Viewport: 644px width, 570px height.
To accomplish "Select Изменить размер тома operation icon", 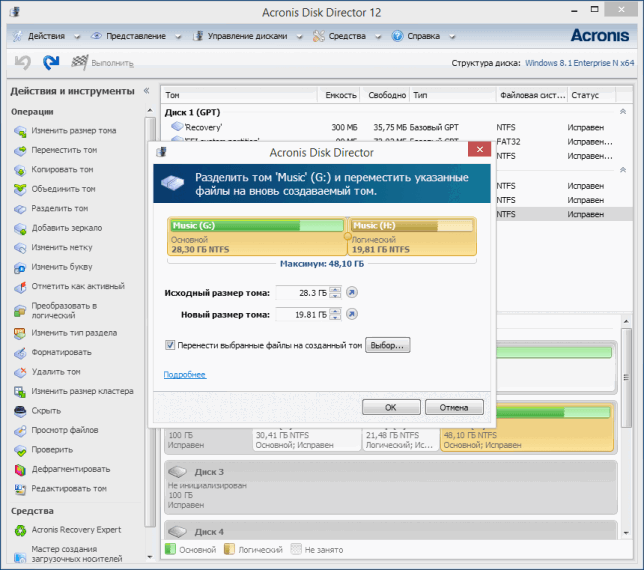I will click(20, 131).
